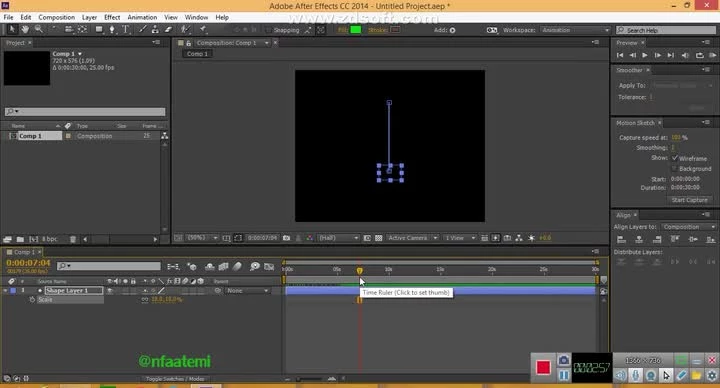Screen dimensions: 720x388
Task: Click the Stroke color swatch
Action: (x=394, y=30)
